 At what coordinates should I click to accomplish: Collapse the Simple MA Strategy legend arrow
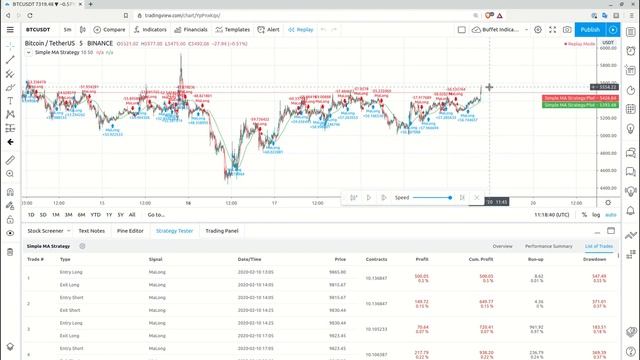29,53
